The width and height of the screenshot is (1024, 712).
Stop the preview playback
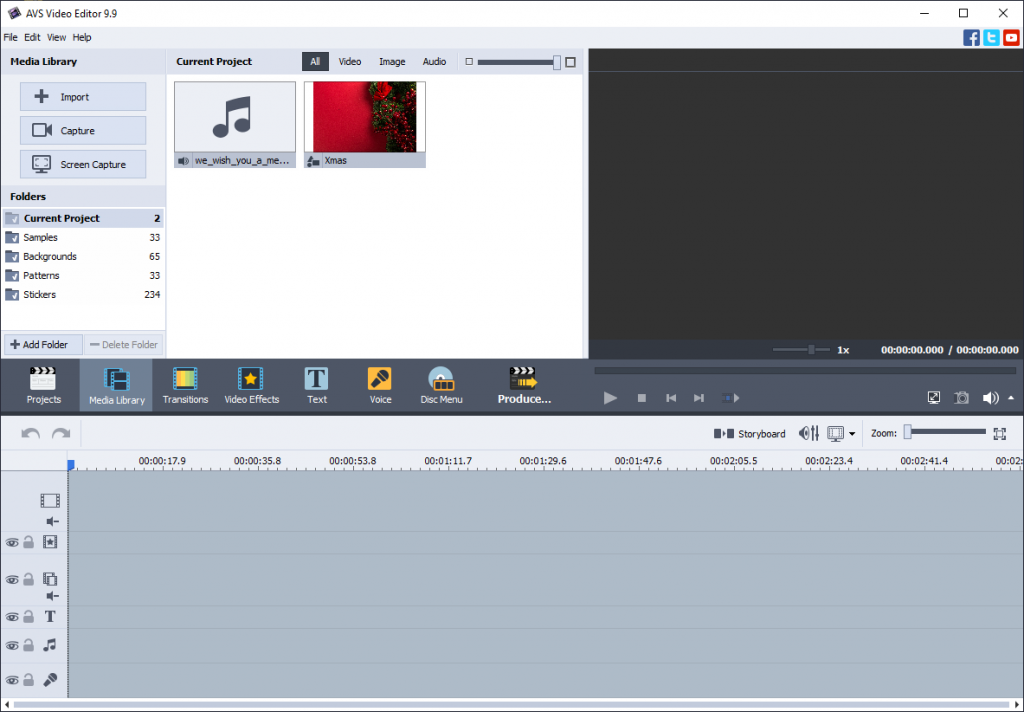coord(641,398)
